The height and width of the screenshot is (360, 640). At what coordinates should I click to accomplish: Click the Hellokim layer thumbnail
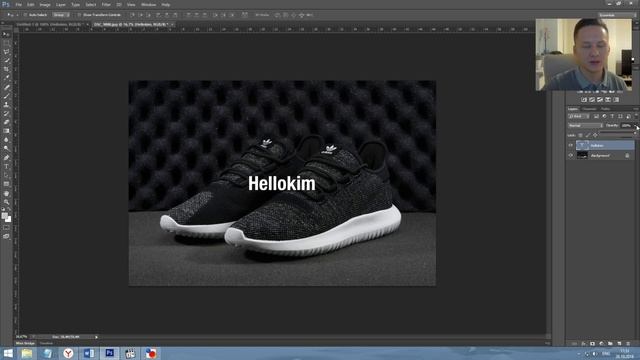click(x=582, y=145)
